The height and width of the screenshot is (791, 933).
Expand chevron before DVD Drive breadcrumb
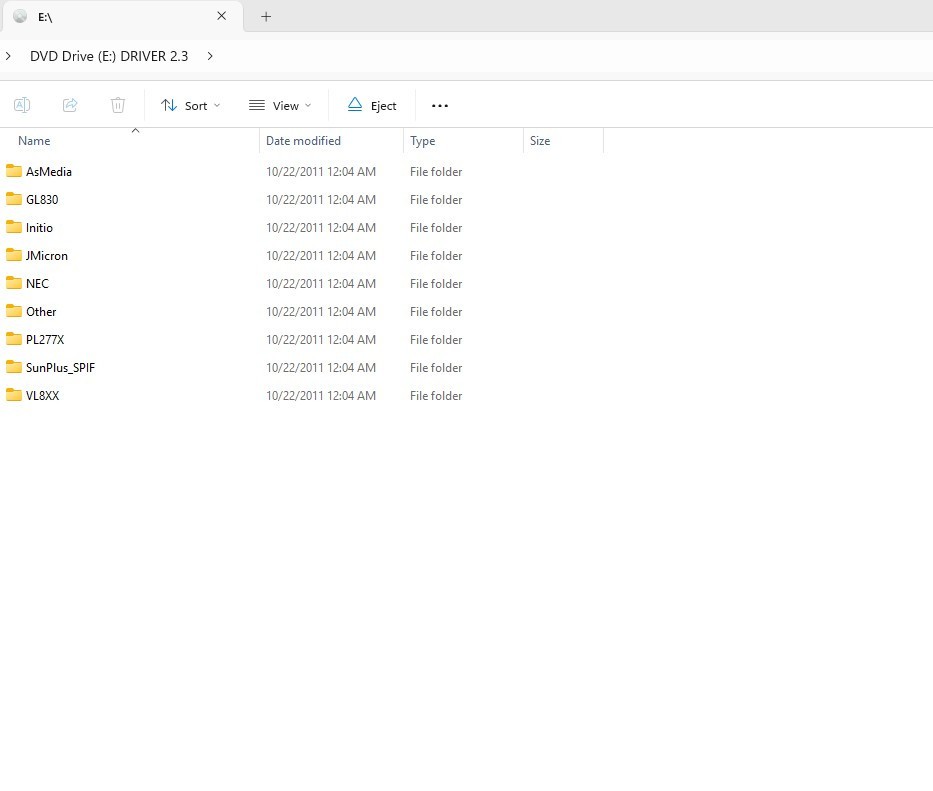click(x=8, y=56)
